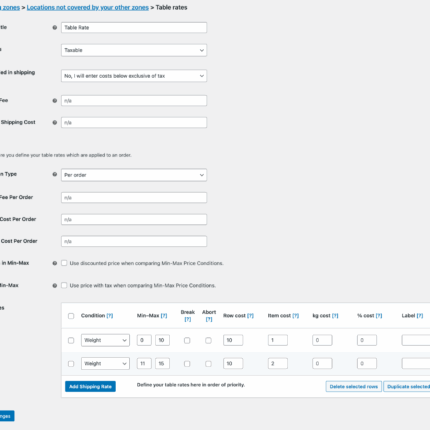Enable use price with tax for Min-Max
The width and height of the screenshot is (430, 430).
click(64, 285)
